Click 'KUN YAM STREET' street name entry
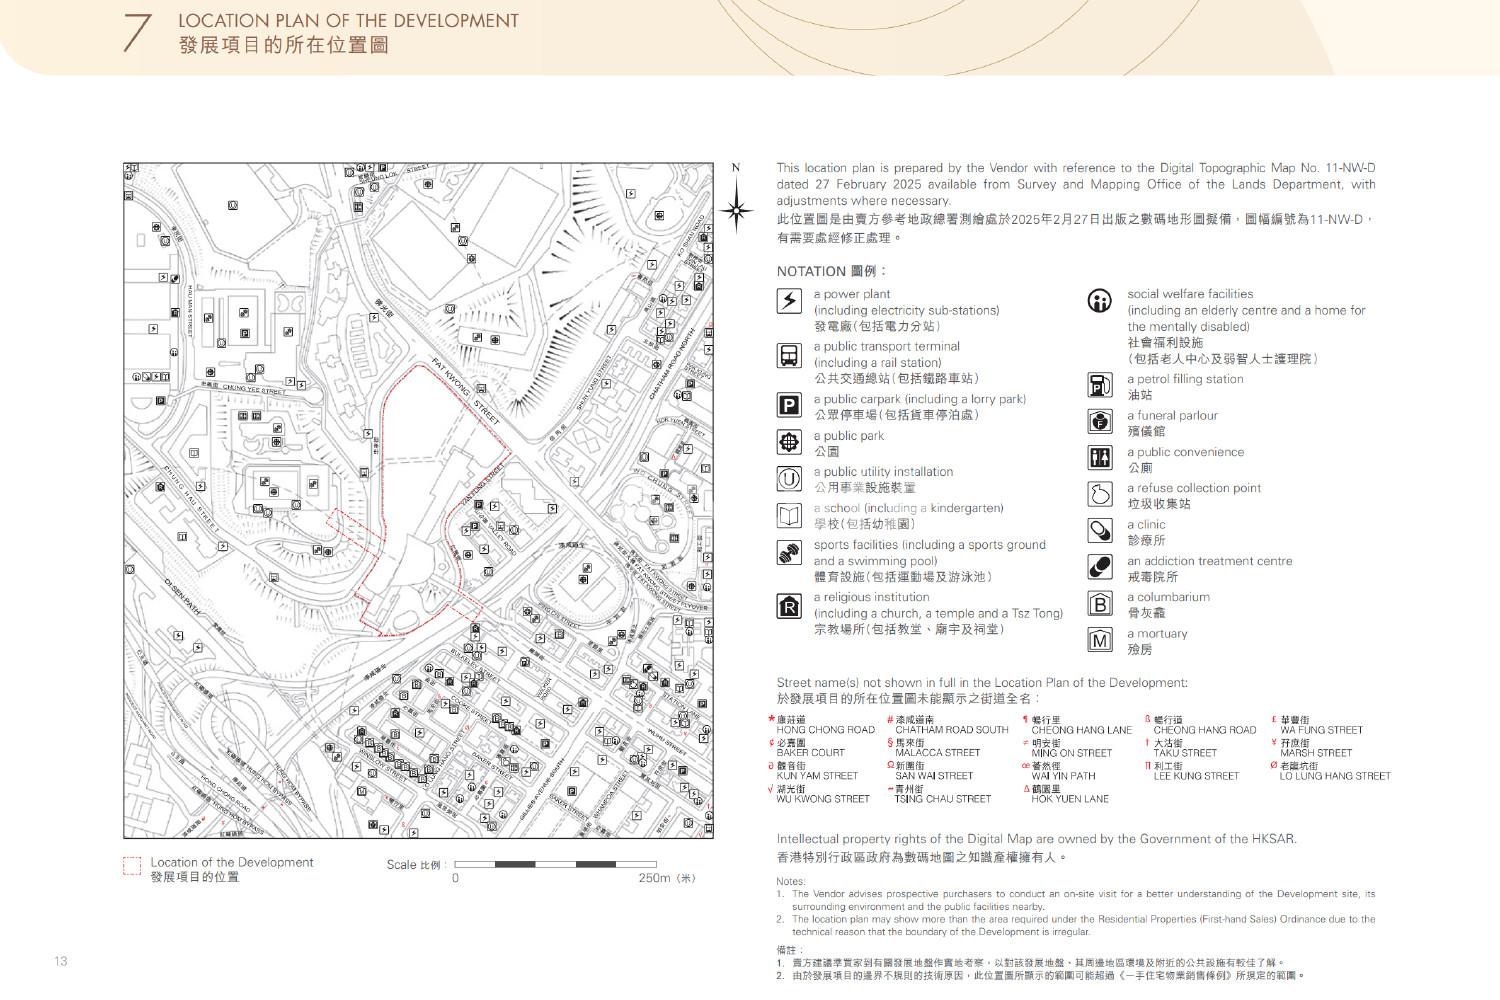This screenshot has width=1500, height=1000. [817, 776]
